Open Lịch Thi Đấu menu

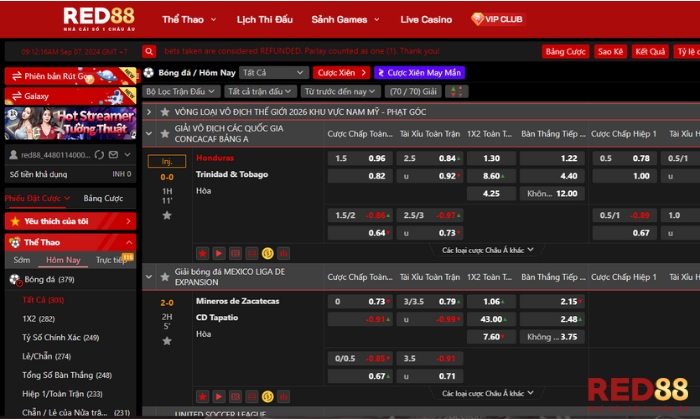265,20
